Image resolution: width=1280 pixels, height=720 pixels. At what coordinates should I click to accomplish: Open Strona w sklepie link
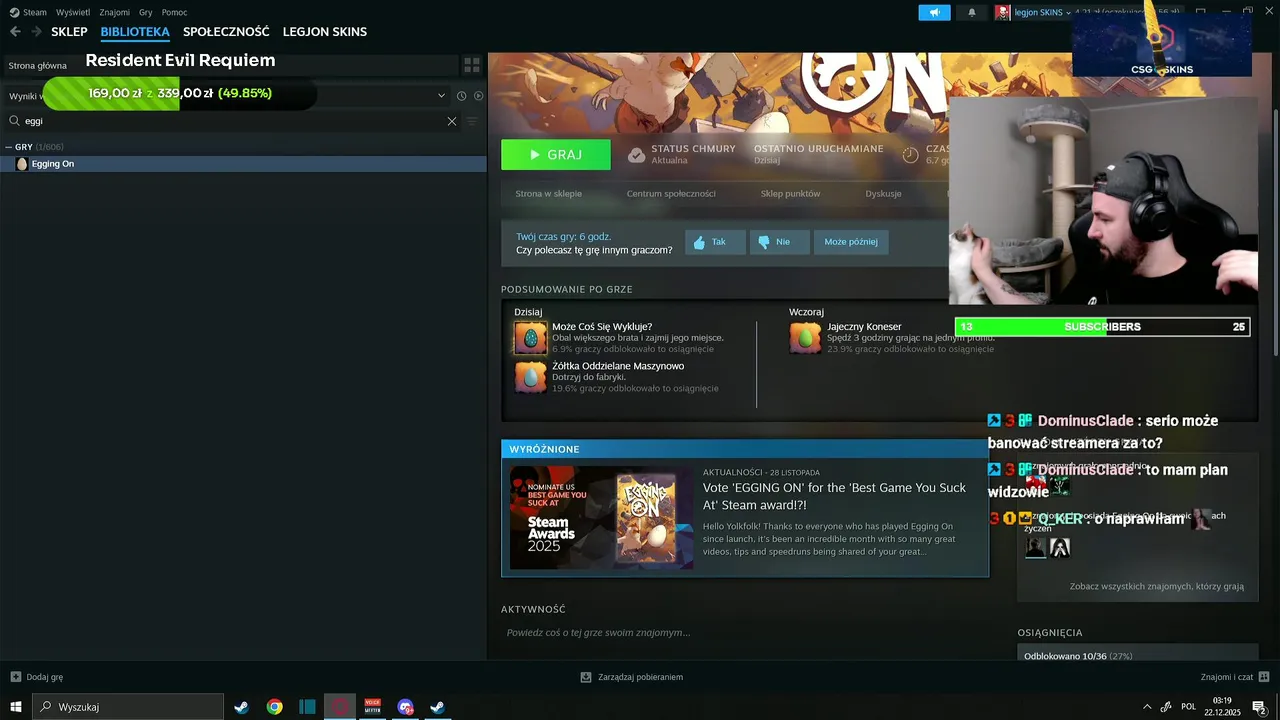point(548,194)
